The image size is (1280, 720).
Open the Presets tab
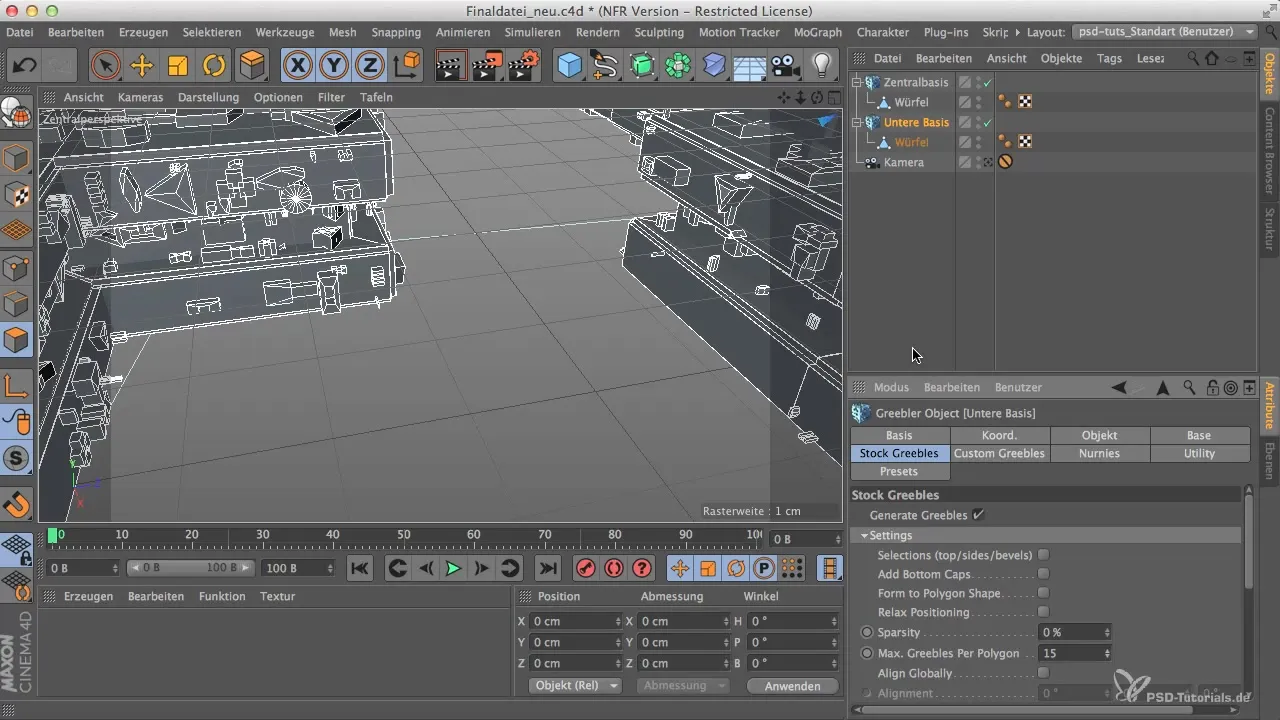[899, 471]
